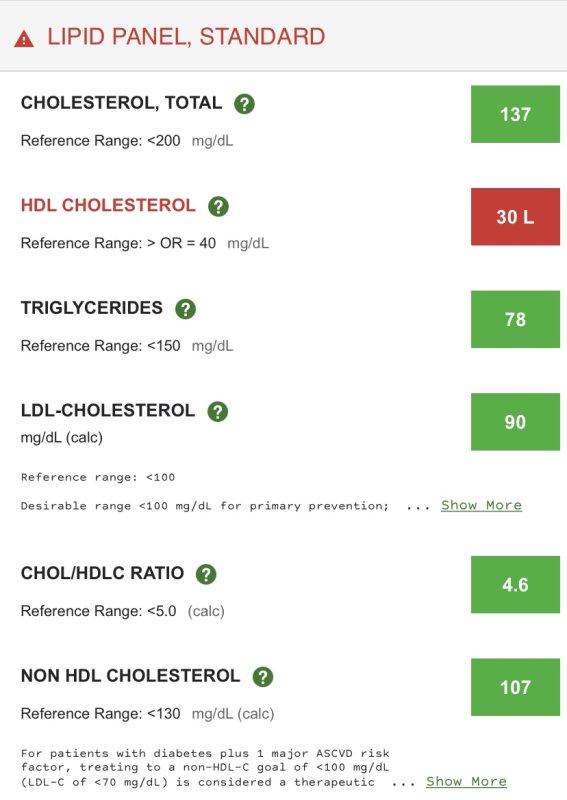567x800 pixels.
Task: Tap the 107 non-HDL result box
Action: pos(515,687)
